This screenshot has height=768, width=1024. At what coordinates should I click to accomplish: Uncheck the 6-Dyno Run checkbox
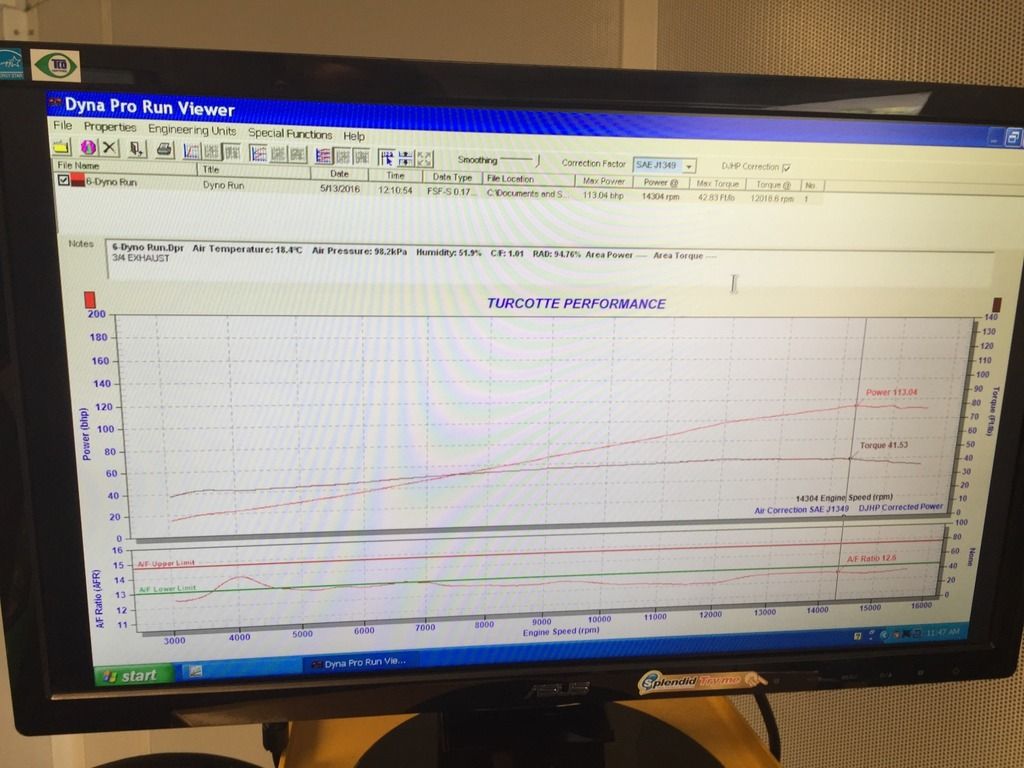[65, 181]
